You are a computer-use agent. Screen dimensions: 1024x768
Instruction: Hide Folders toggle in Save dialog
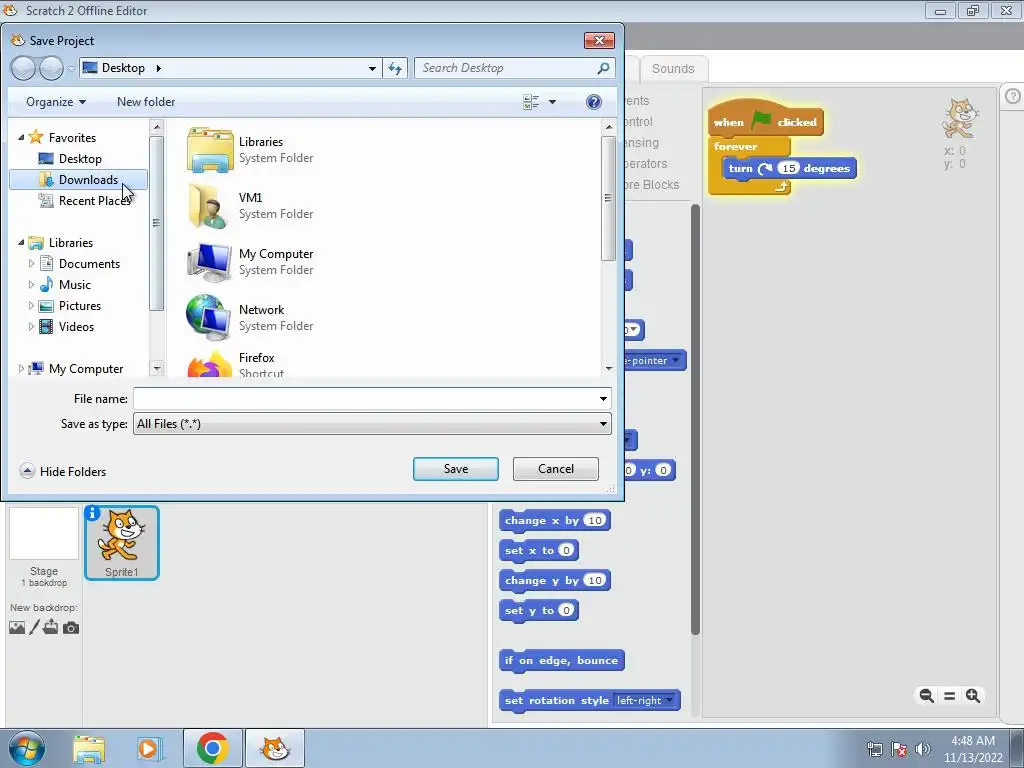pyautogui.click(x=63, y=472)
